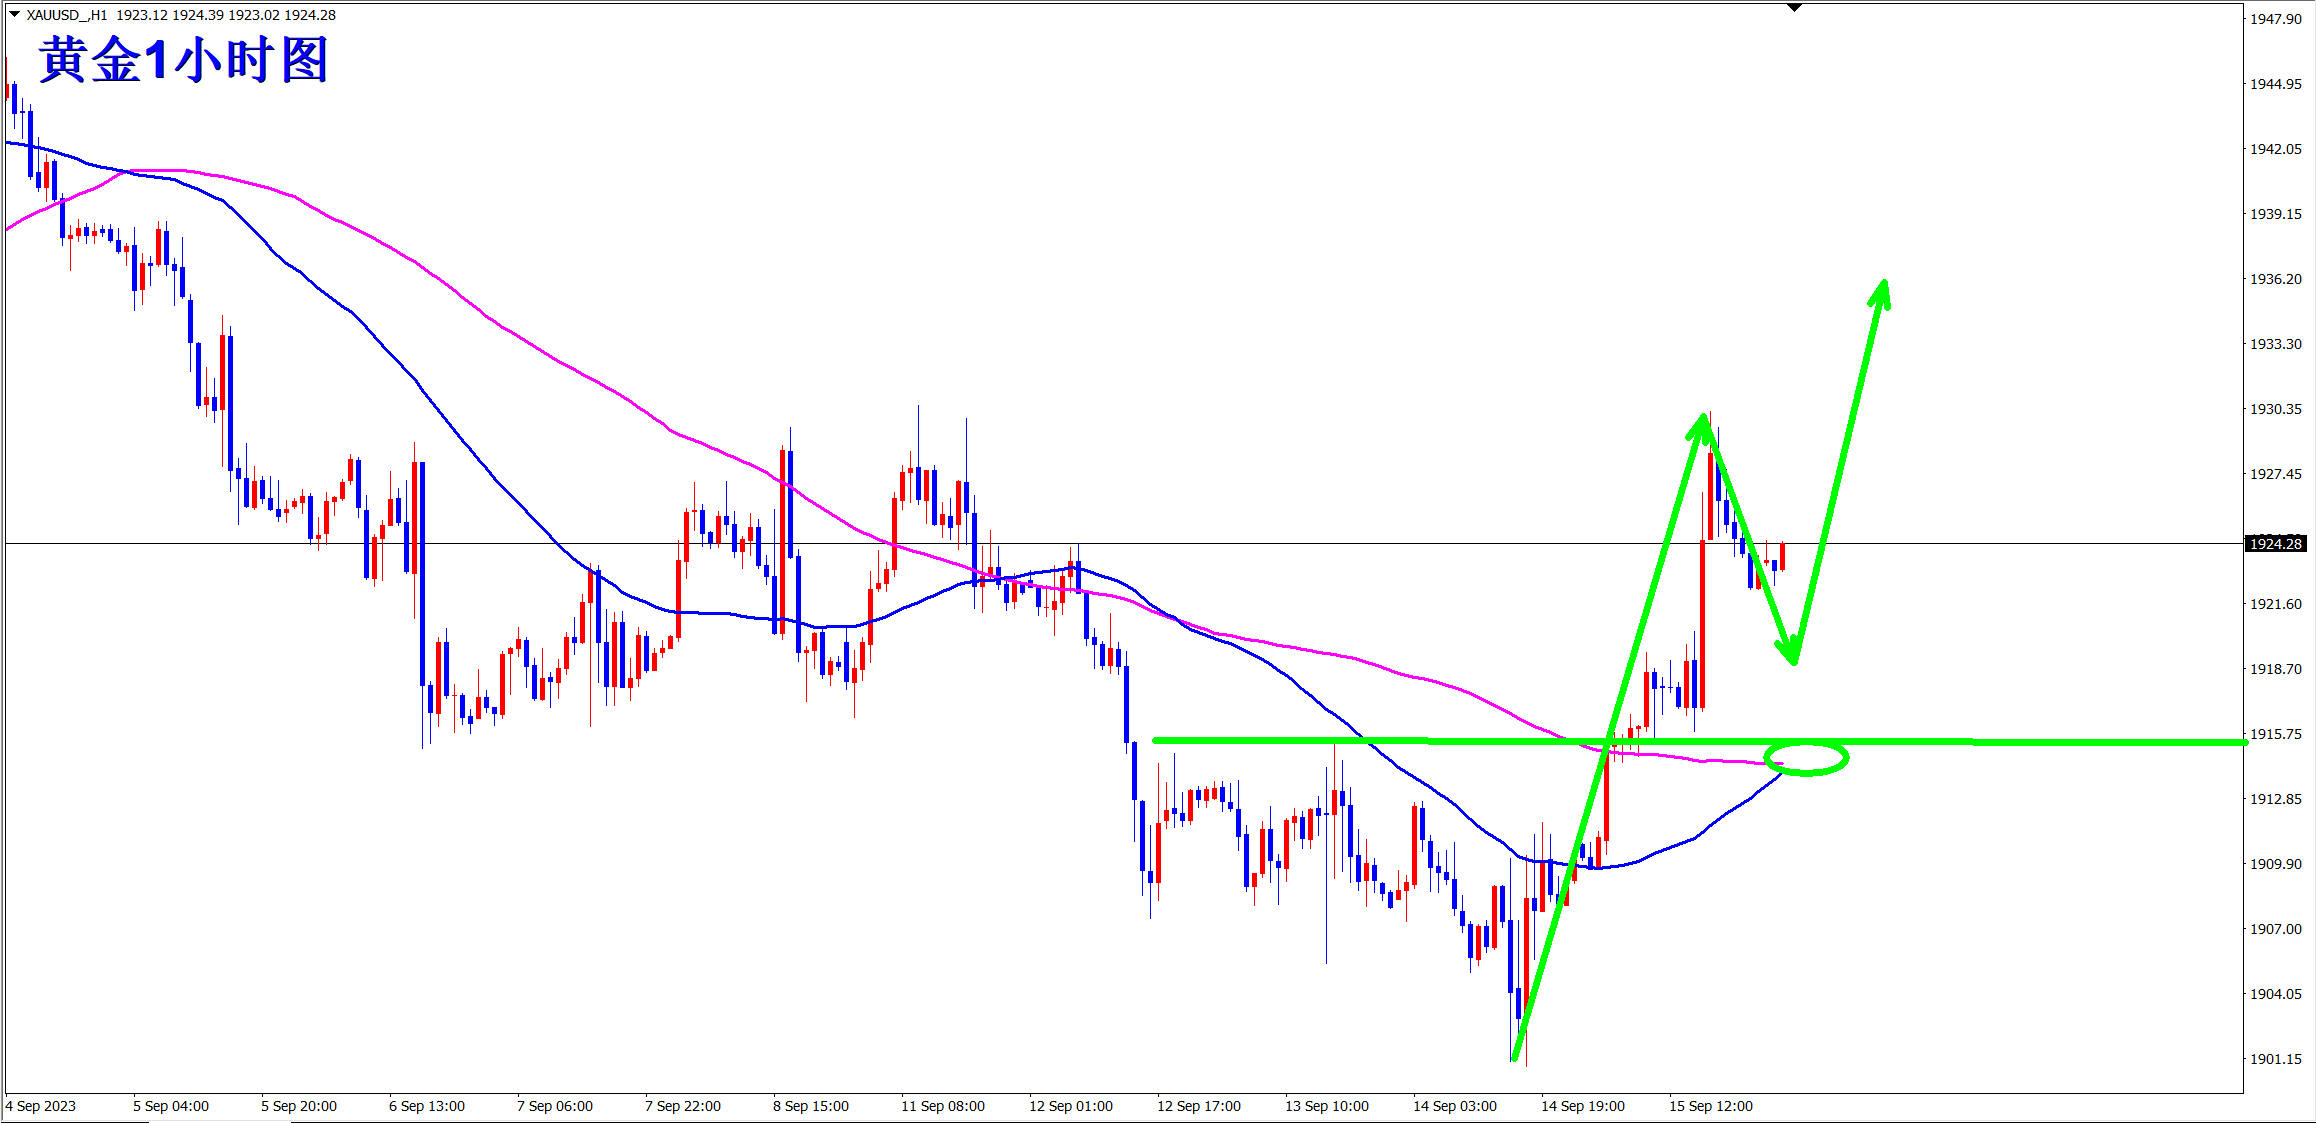Click the 1901.15 price scale label

coord(2275,1059)
